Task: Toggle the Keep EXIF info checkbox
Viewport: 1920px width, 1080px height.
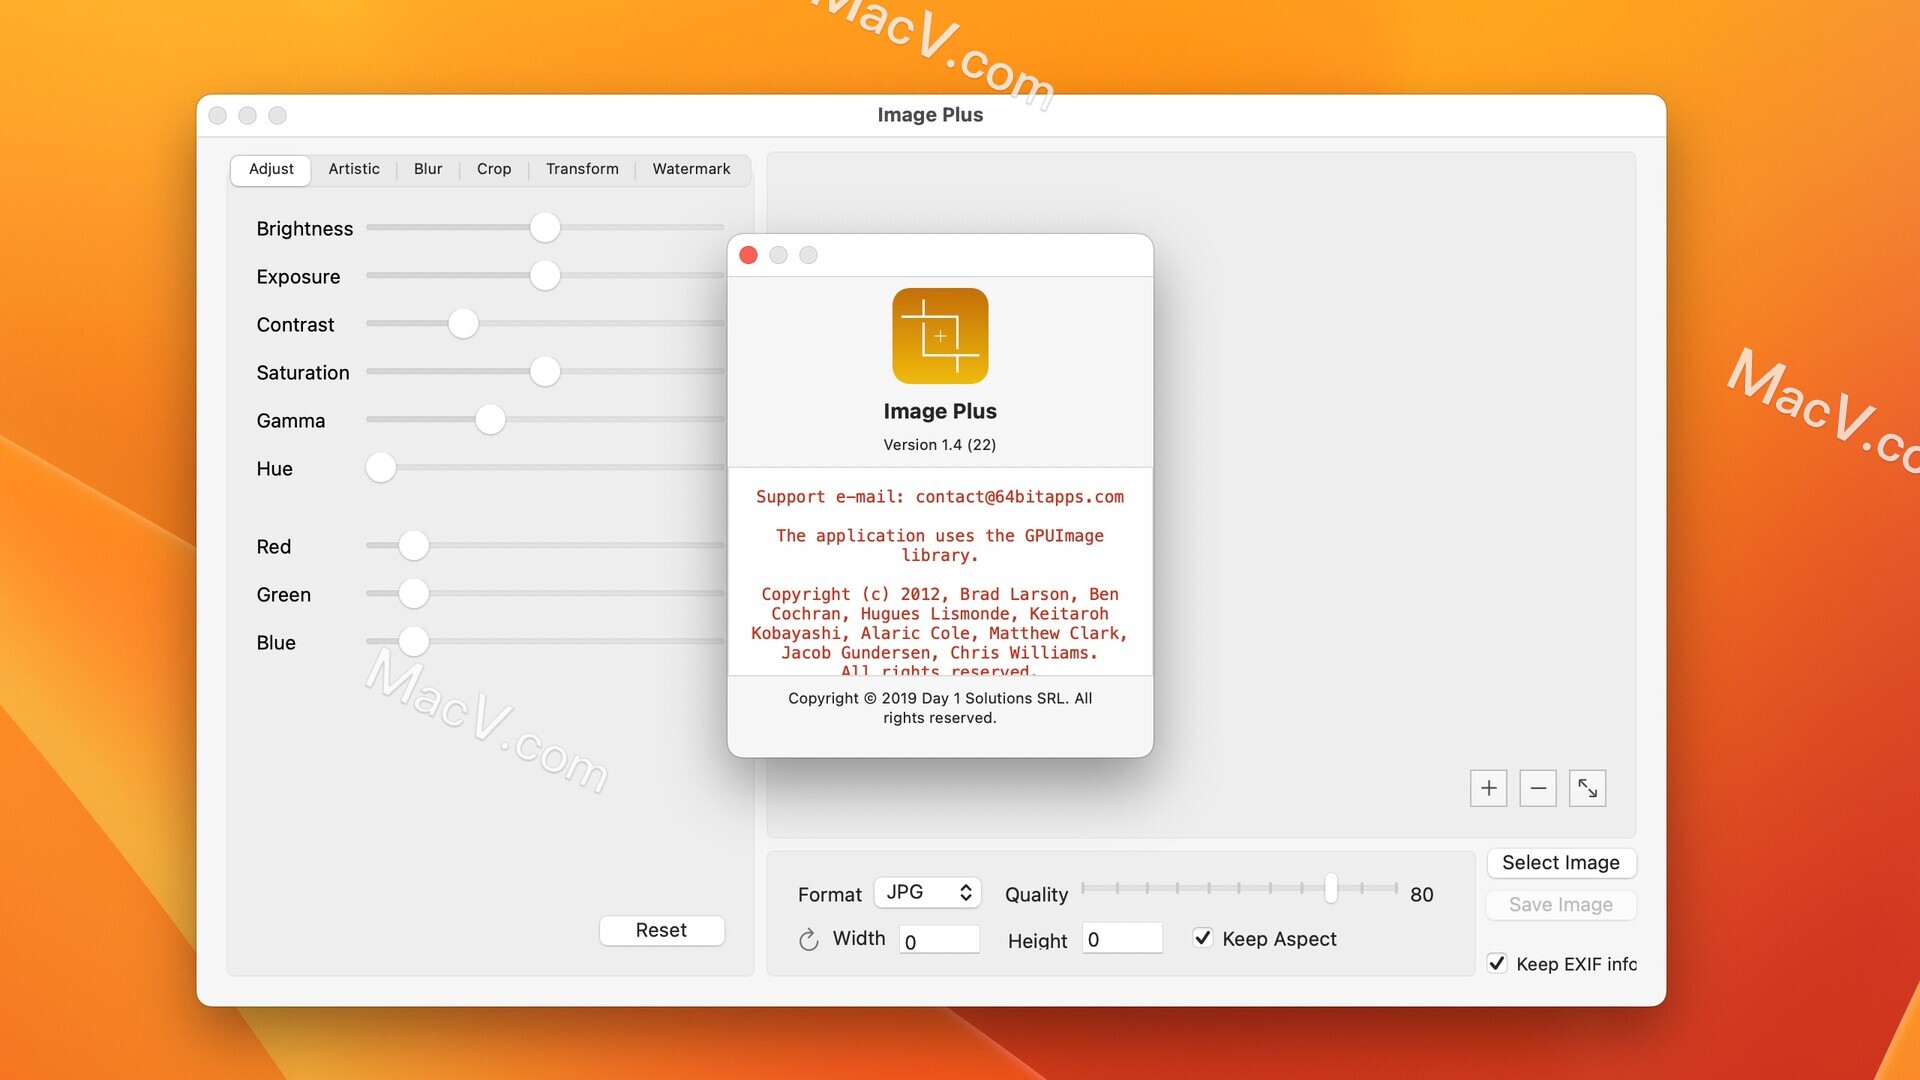Action: pos(1497,963)
